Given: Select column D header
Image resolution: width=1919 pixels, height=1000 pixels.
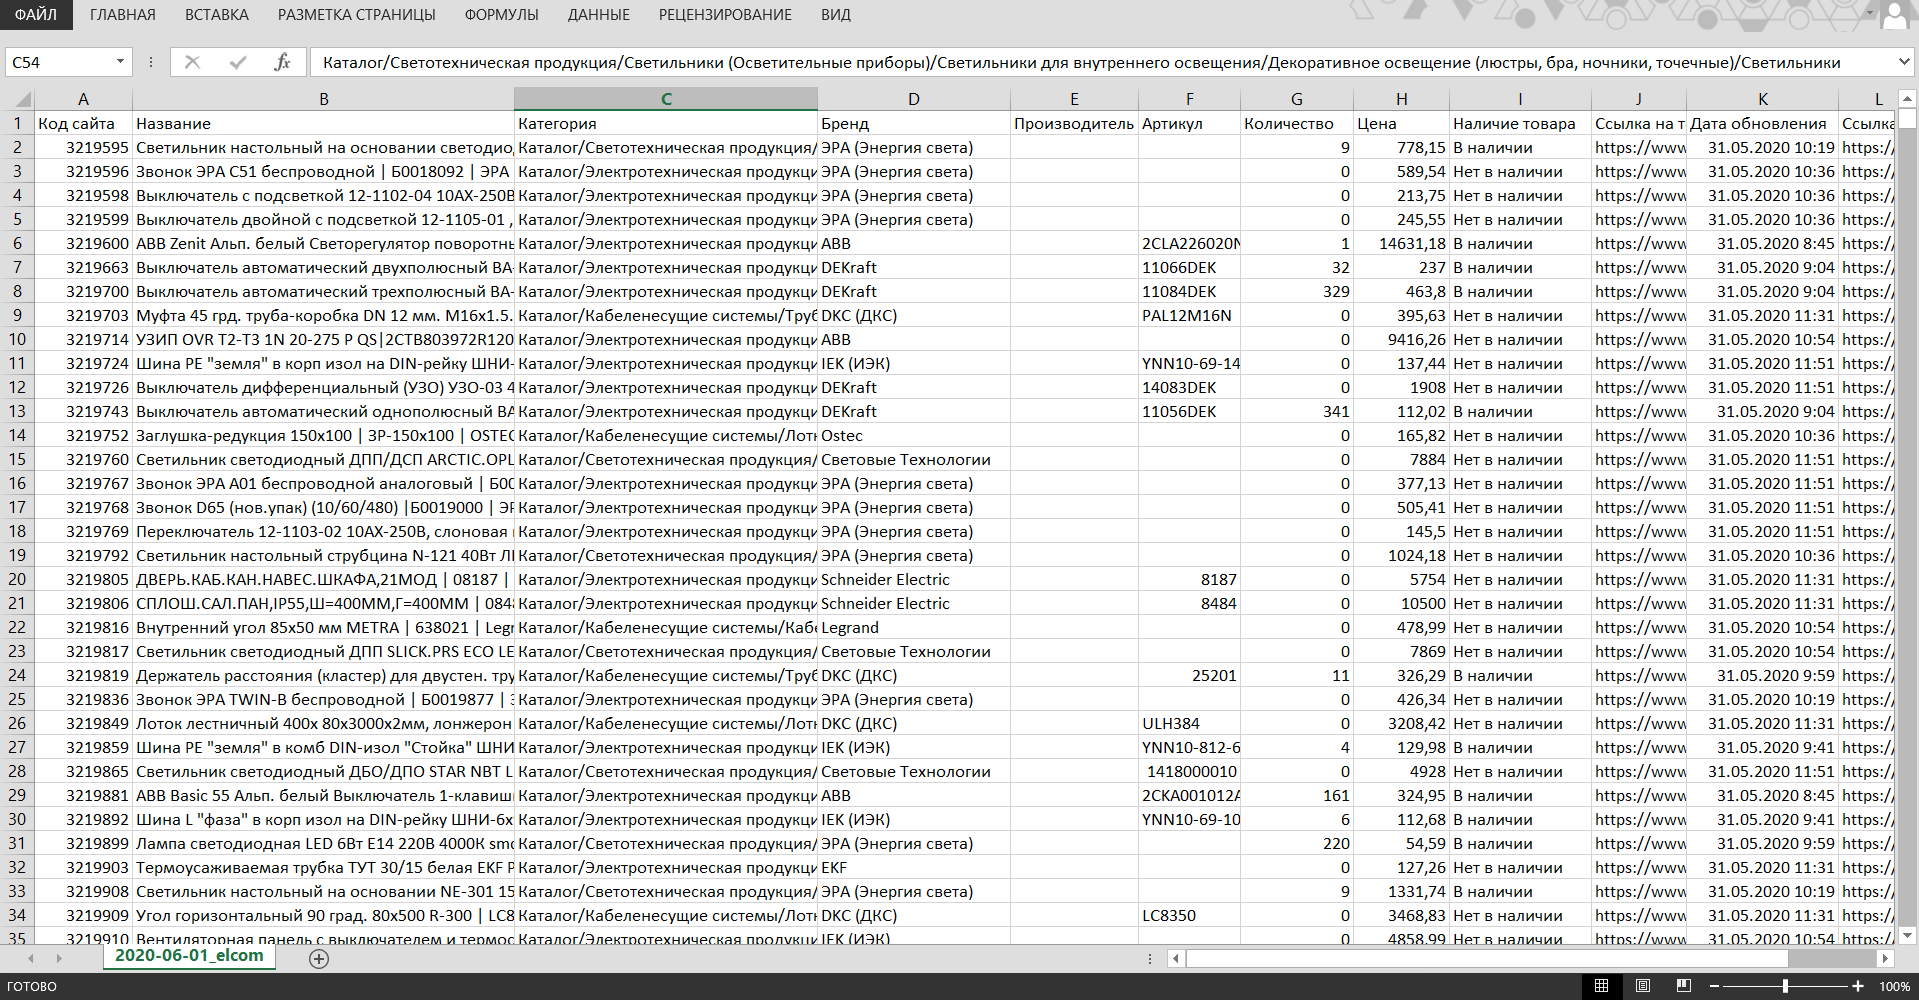Looking at the screenshot, I should 913,99.
